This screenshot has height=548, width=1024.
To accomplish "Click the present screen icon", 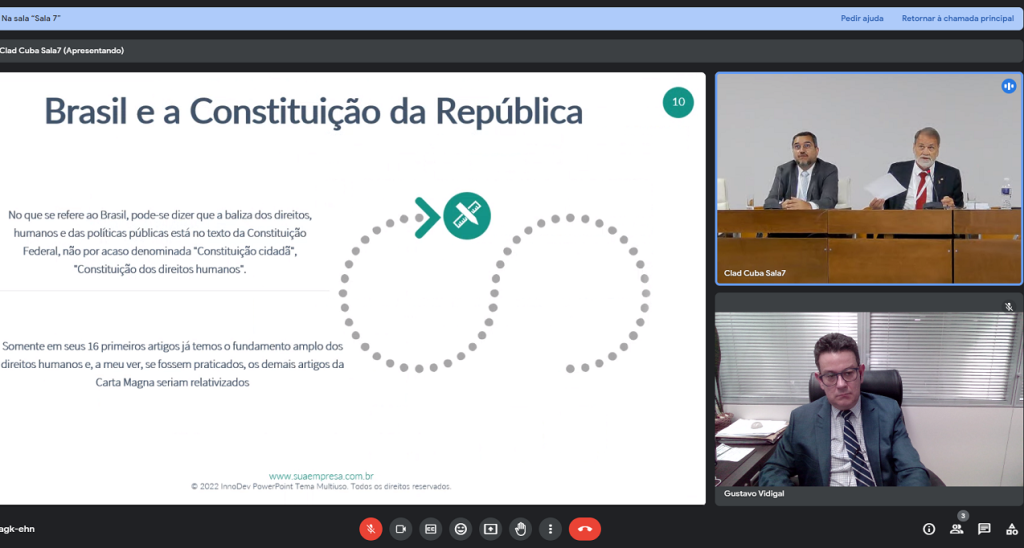I will [x=491, y=528].
